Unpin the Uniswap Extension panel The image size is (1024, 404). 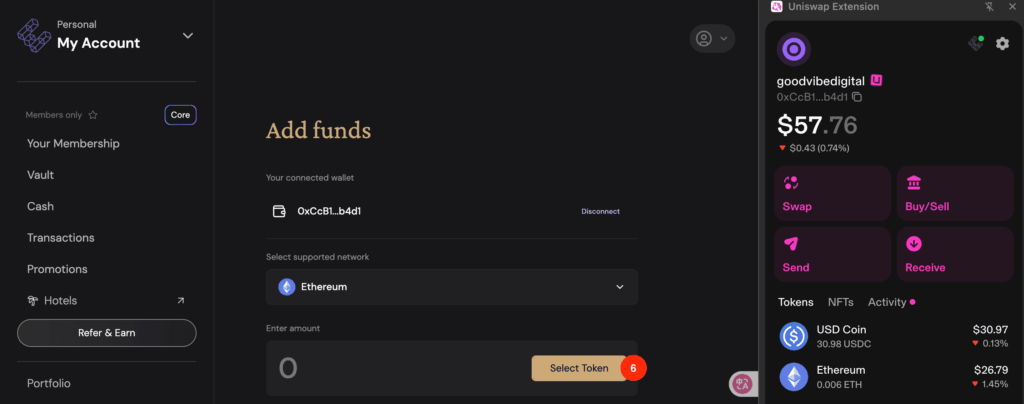[989, 7]
